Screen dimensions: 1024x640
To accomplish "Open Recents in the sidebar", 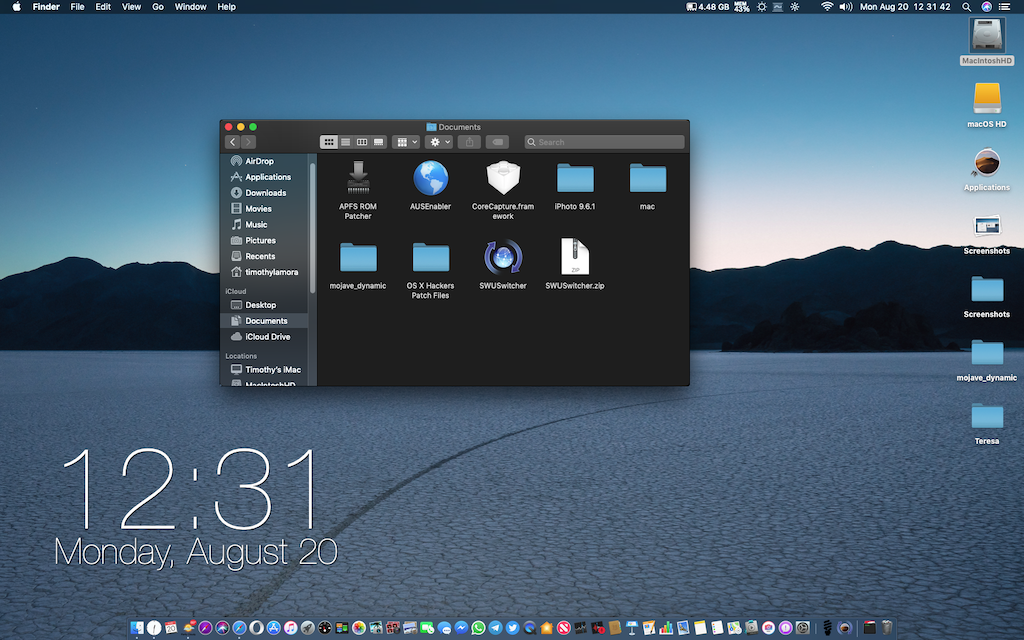I will (265, 256).
